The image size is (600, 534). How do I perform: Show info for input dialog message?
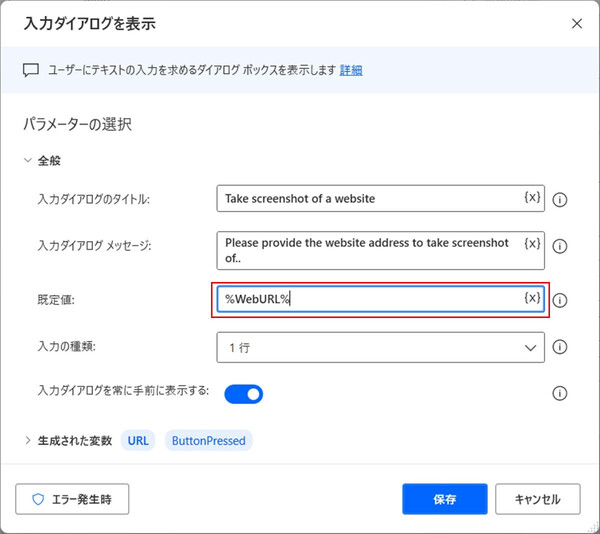tap(560, 246)
